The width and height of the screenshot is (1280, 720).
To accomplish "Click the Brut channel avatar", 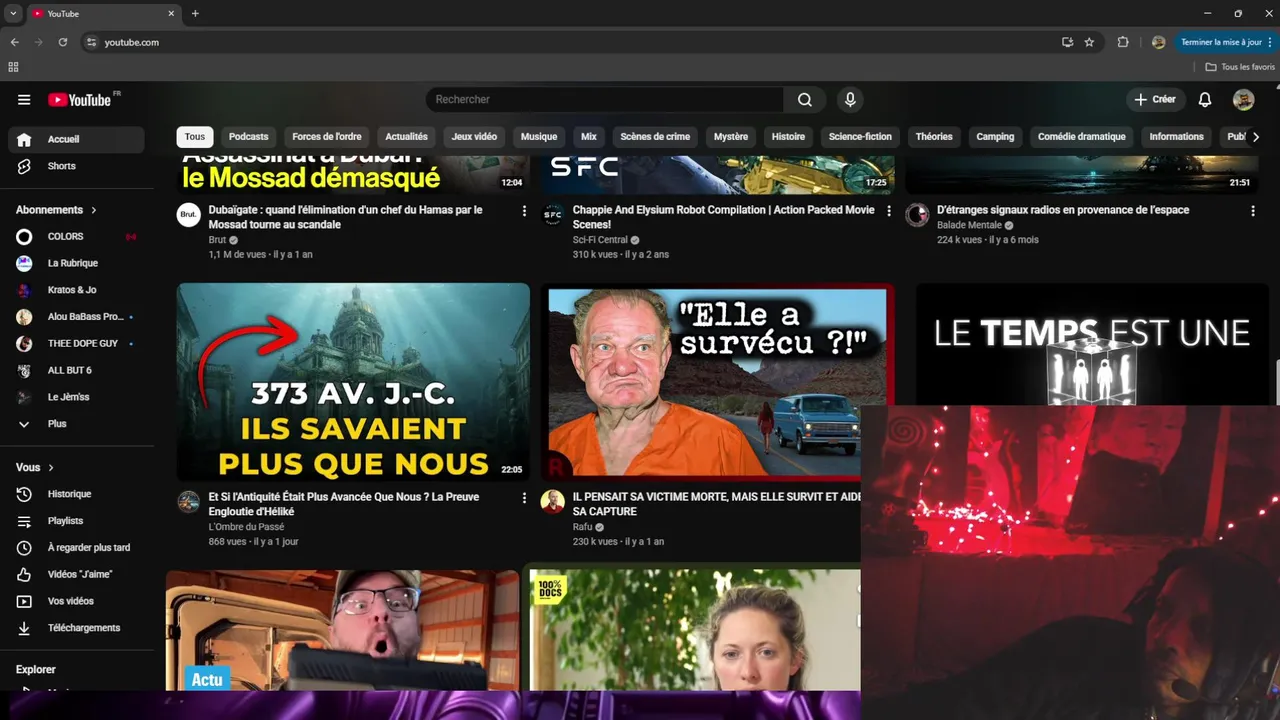I will tap(189, 215).
